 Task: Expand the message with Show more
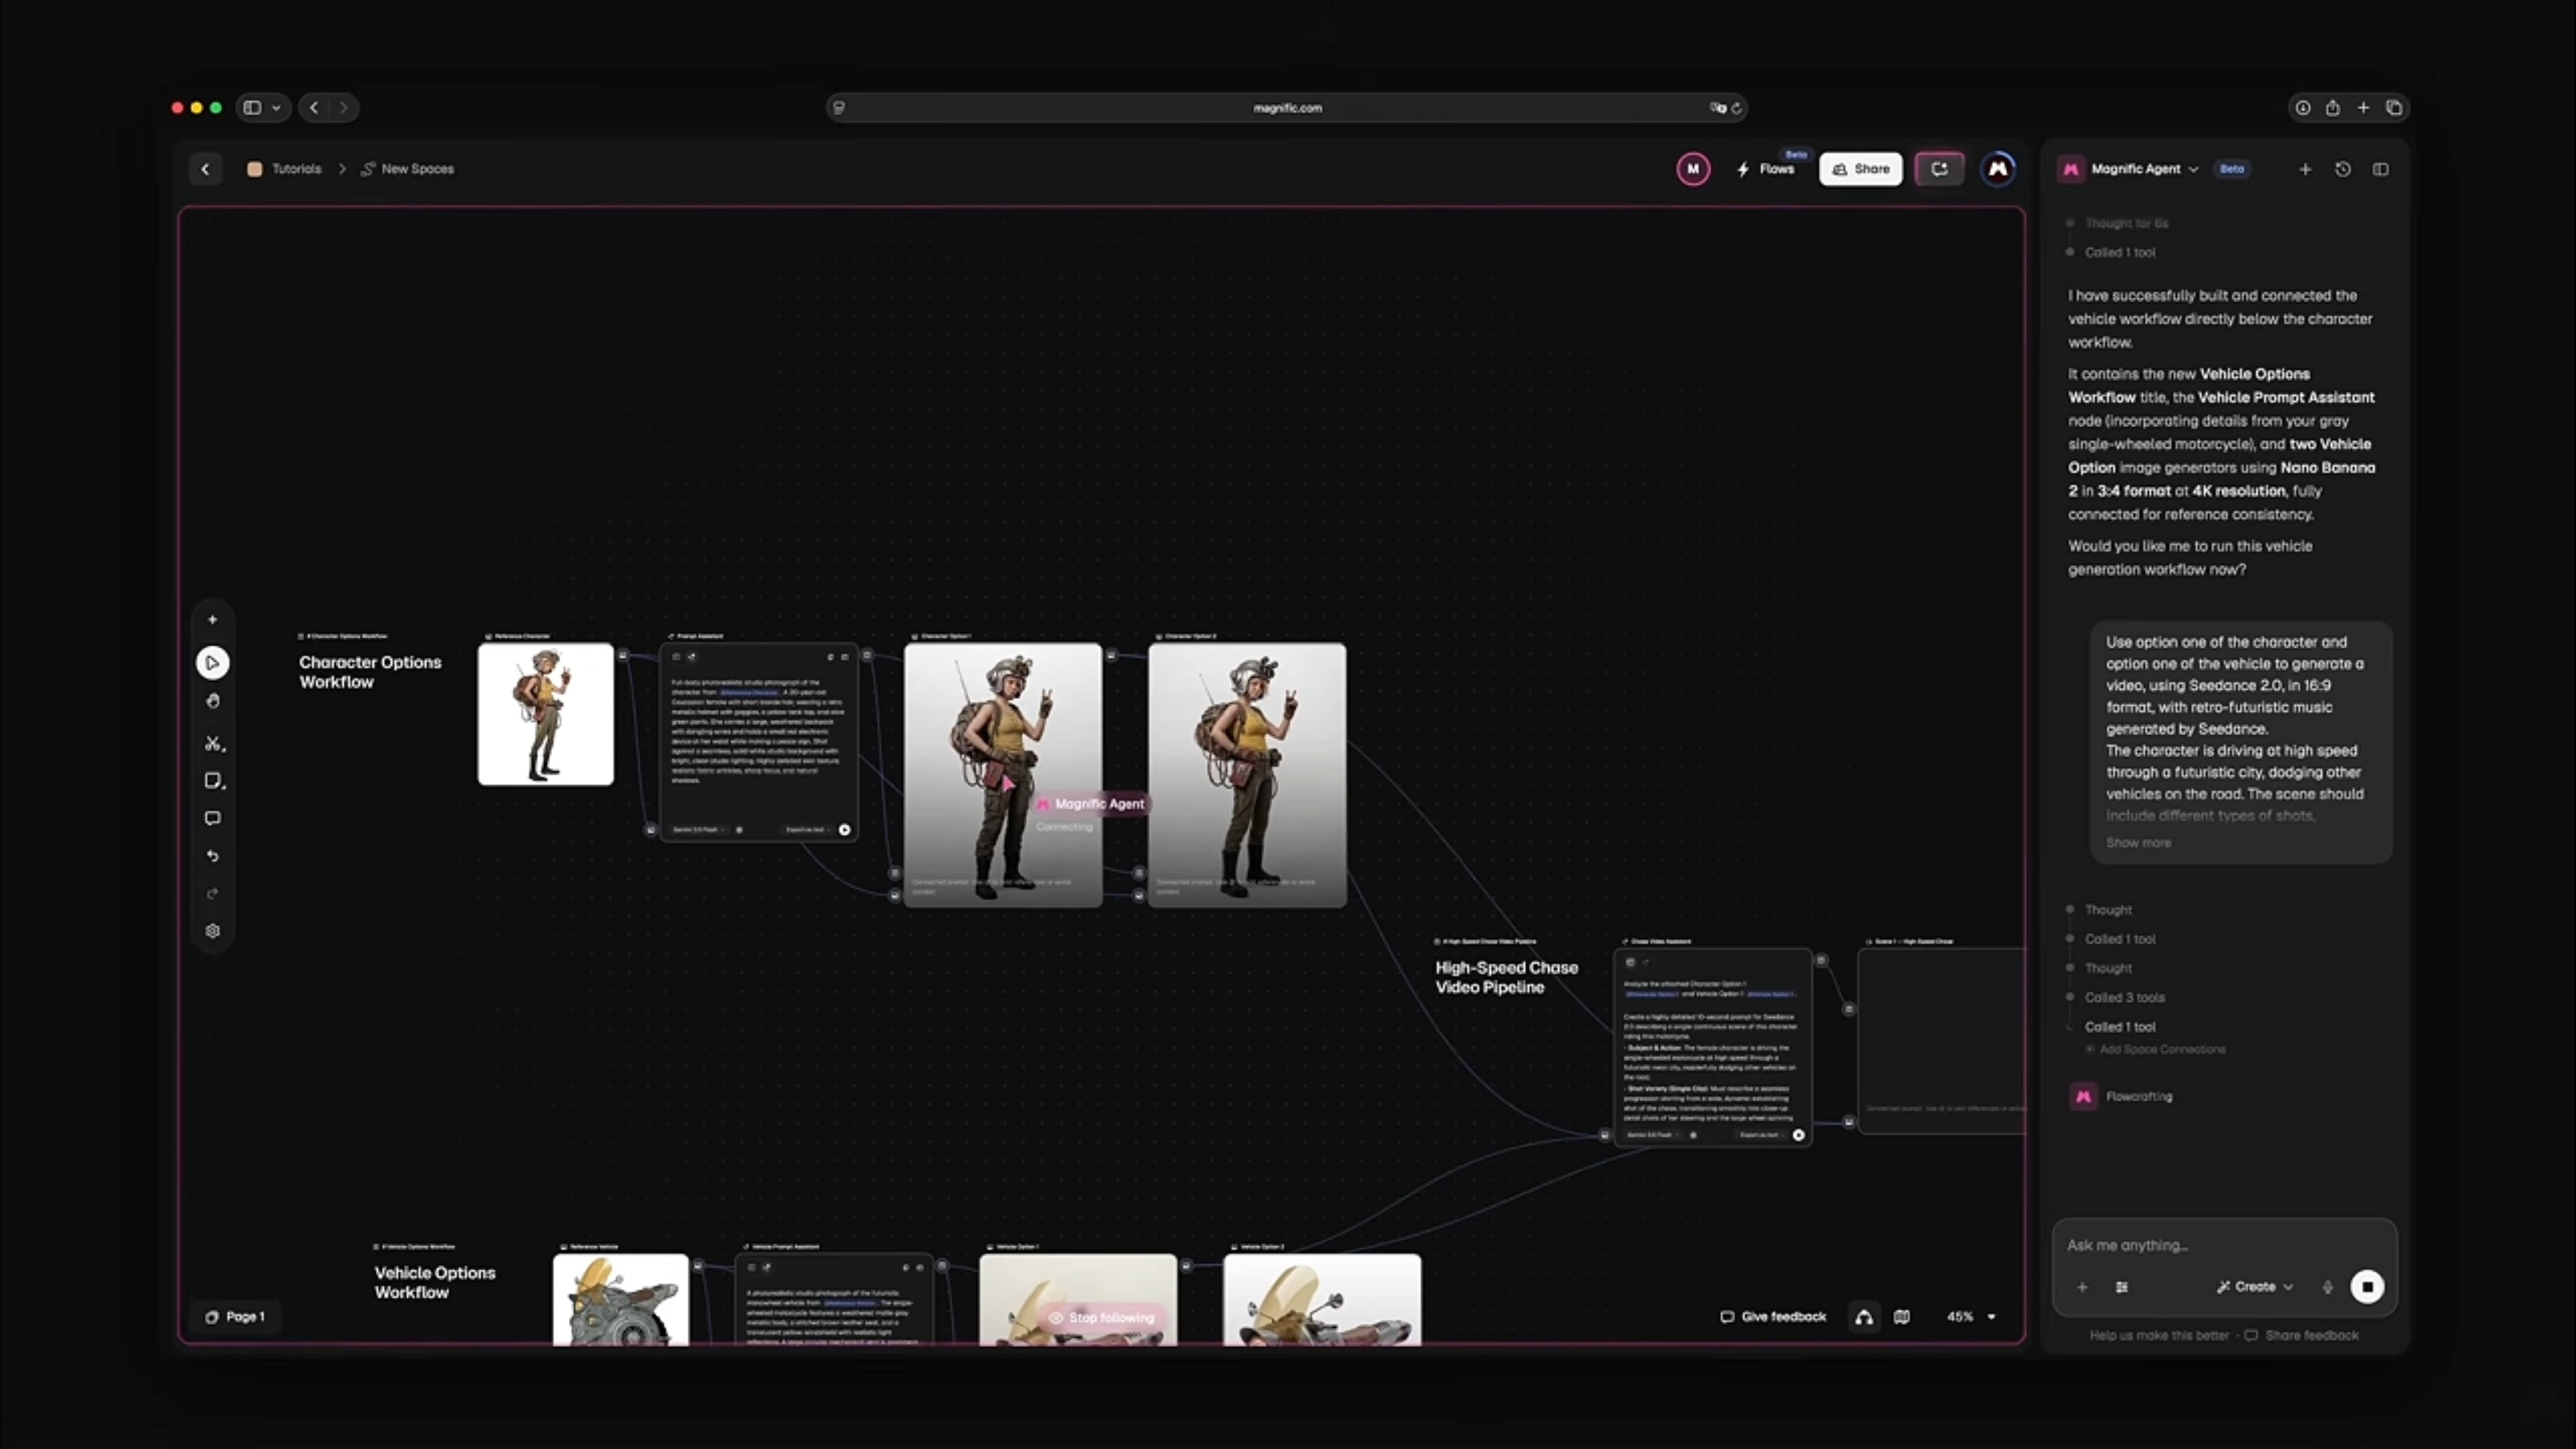(x=2138, y=843)
